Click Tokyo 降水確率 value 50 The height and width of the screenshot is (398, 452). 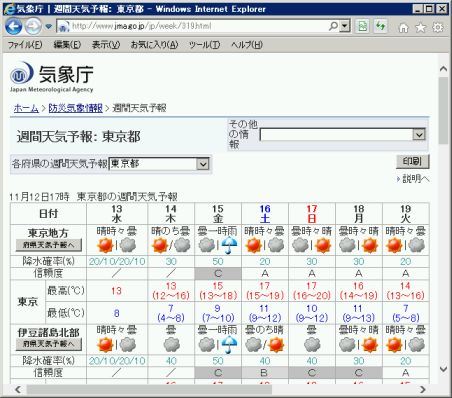click(x=218, y=262)
